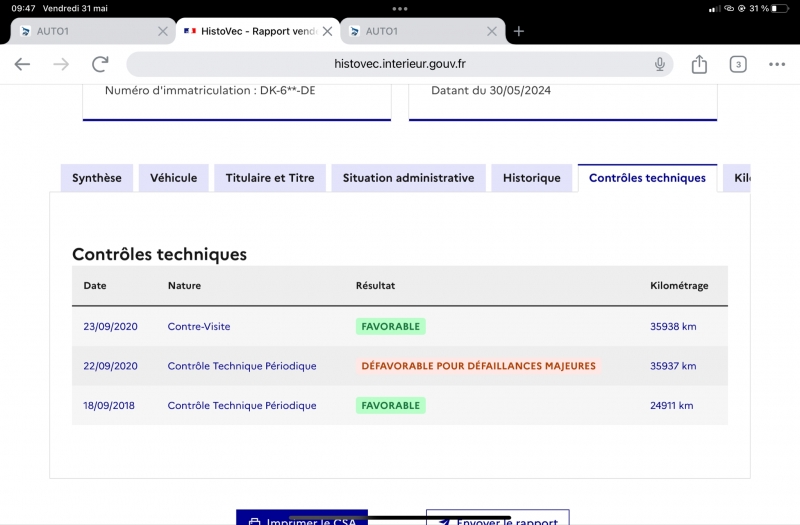Tap the battery indicator in status bar
800x525 pixels.
pos(780,8)
